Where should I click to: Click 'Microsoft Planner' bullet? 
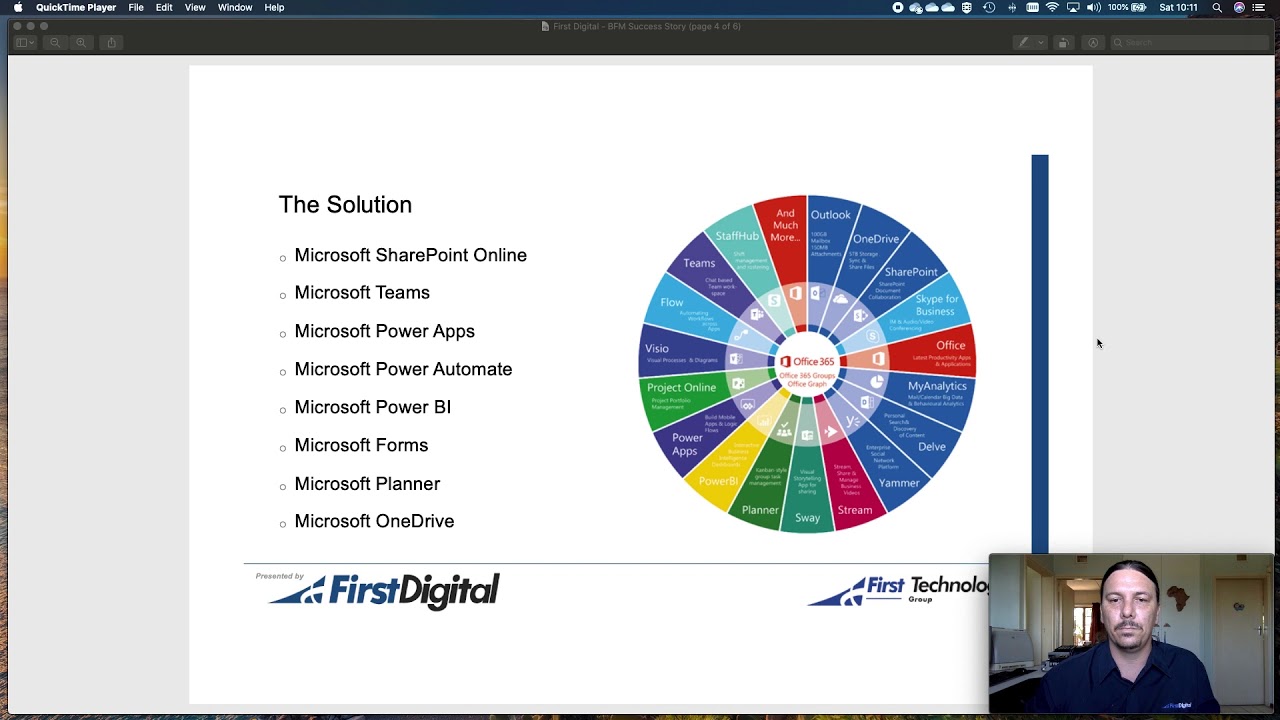pos(367,483)
